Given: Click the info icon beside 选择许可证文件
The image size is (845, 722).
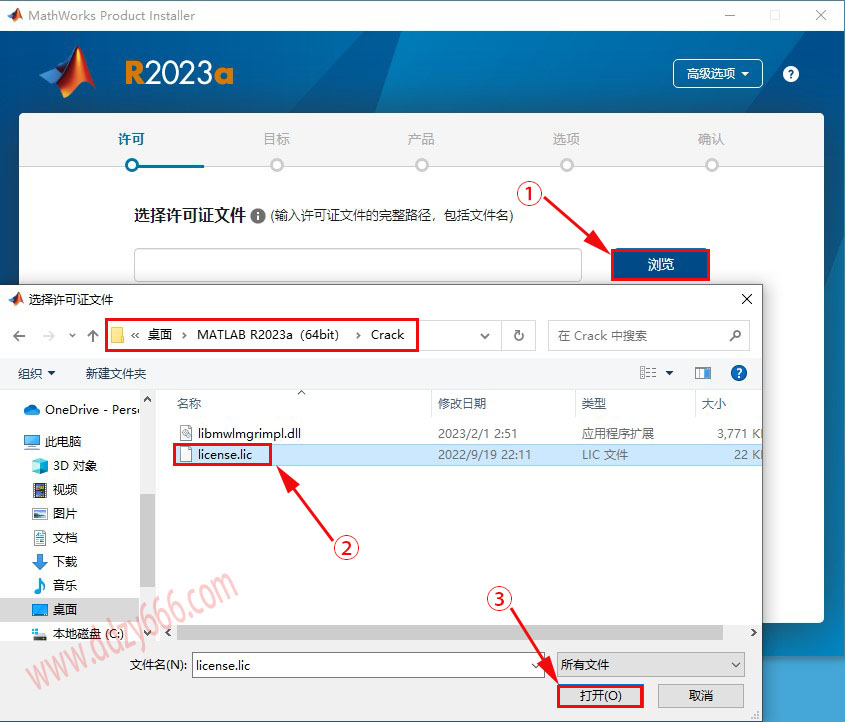Looking at the screenshot, I should point(258,216).
